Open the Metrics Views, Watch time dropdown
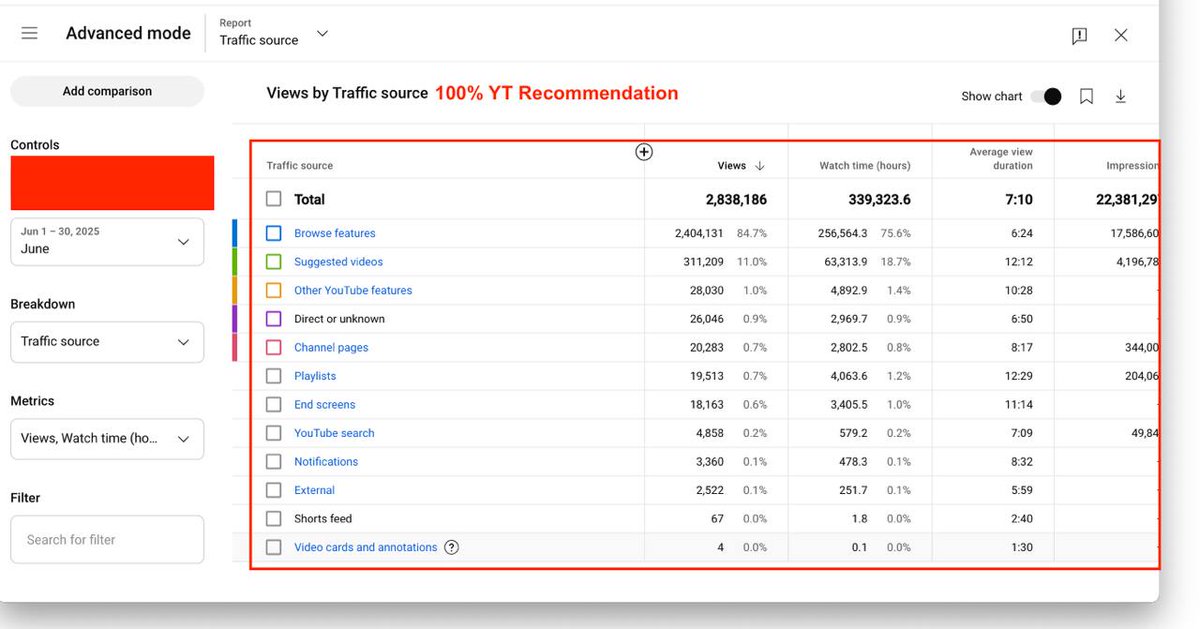 pos(107,438)
